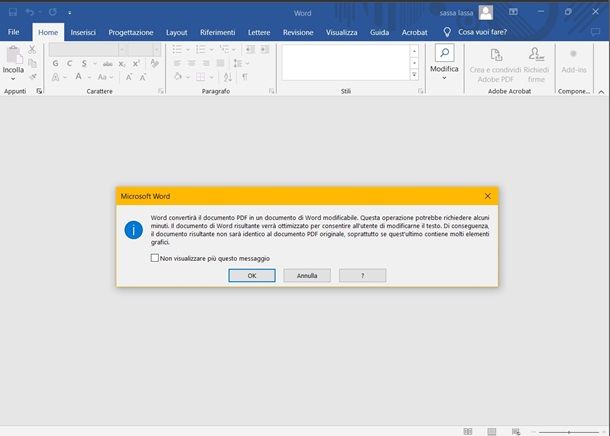Image resolution: width=610 pixels, height=436 pixels.
Task: Switch to the Riferimenti tab
Action: tap(217, 33)
